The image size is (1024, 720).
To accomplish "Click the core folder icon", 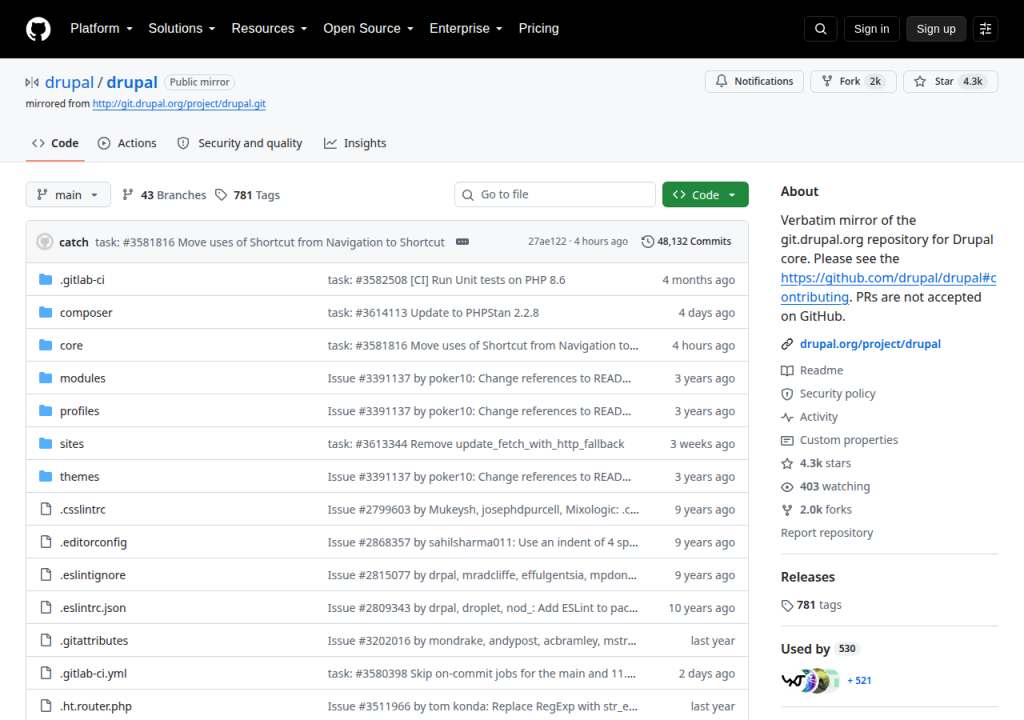I will (45, 345).
